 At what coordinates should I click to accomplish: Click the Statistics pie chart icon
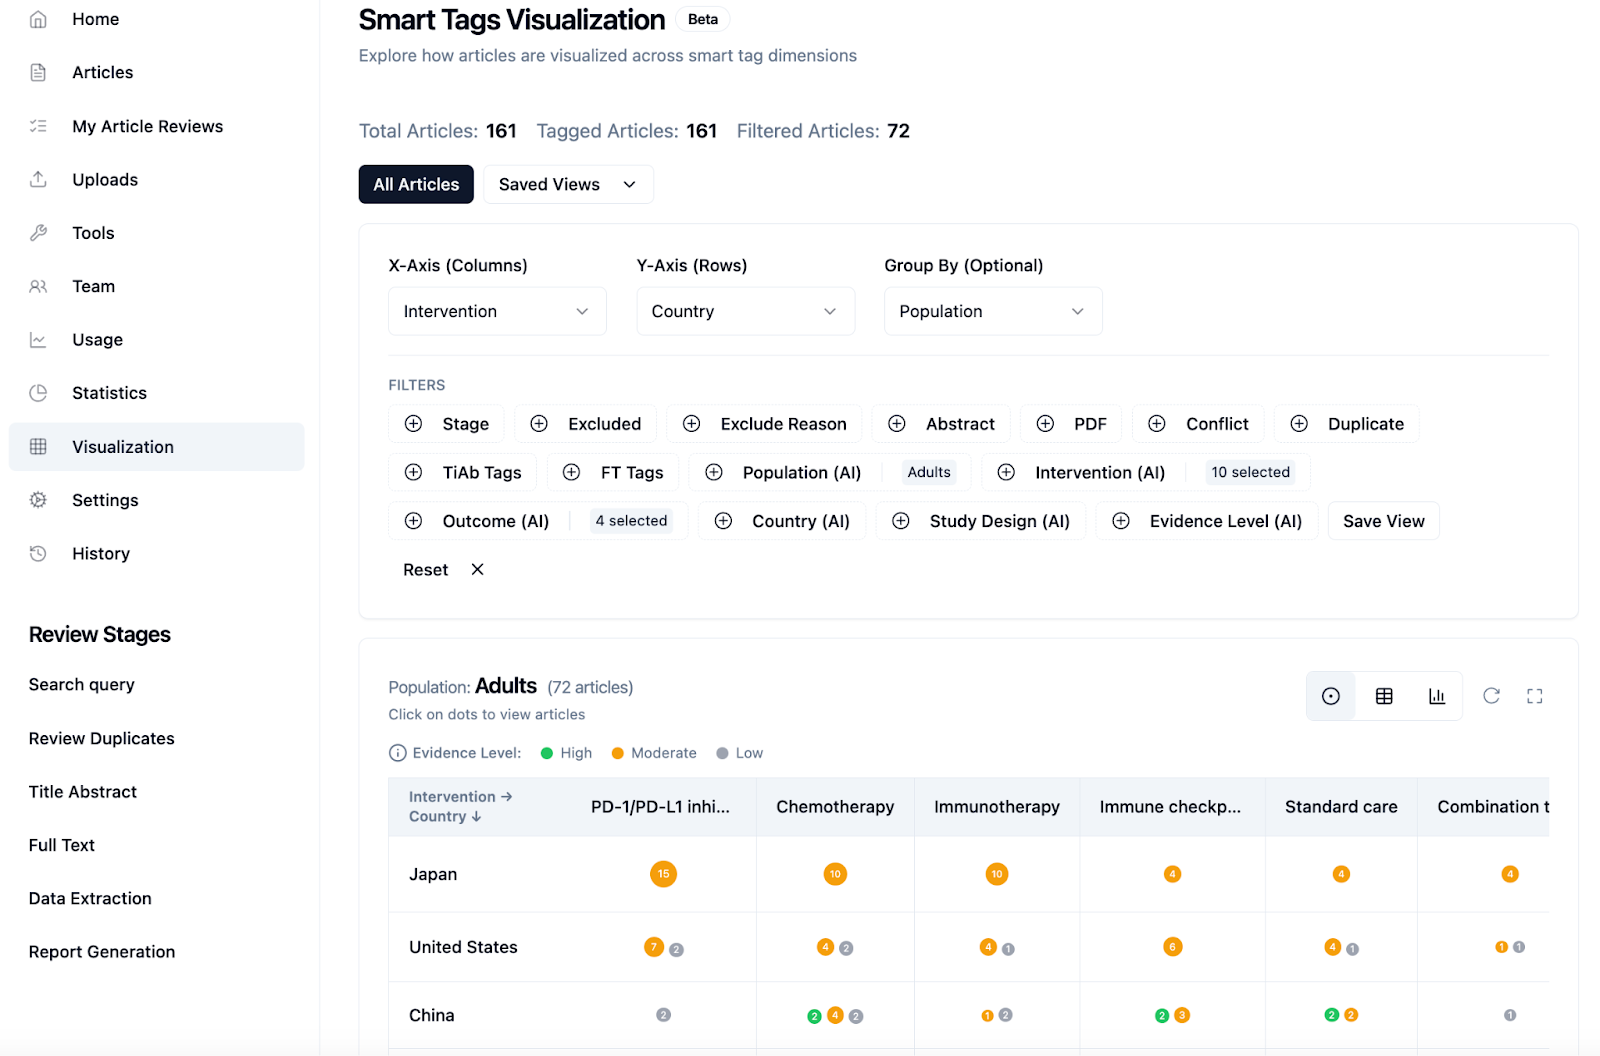(x=38, y=393)
